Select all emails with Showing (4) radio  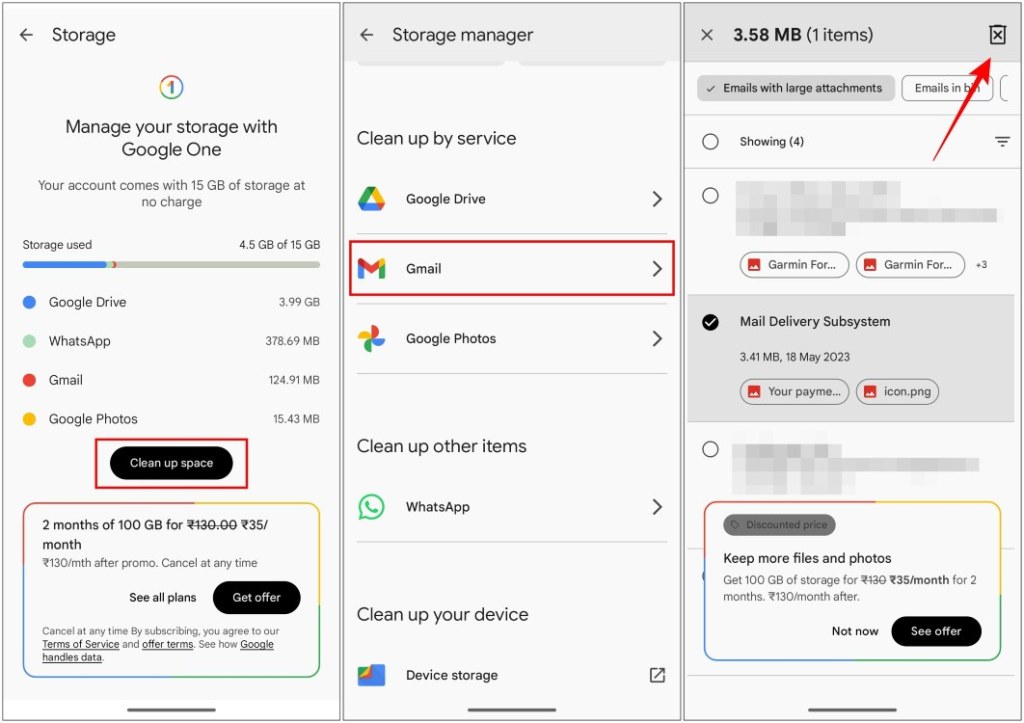tap(710, 142)
